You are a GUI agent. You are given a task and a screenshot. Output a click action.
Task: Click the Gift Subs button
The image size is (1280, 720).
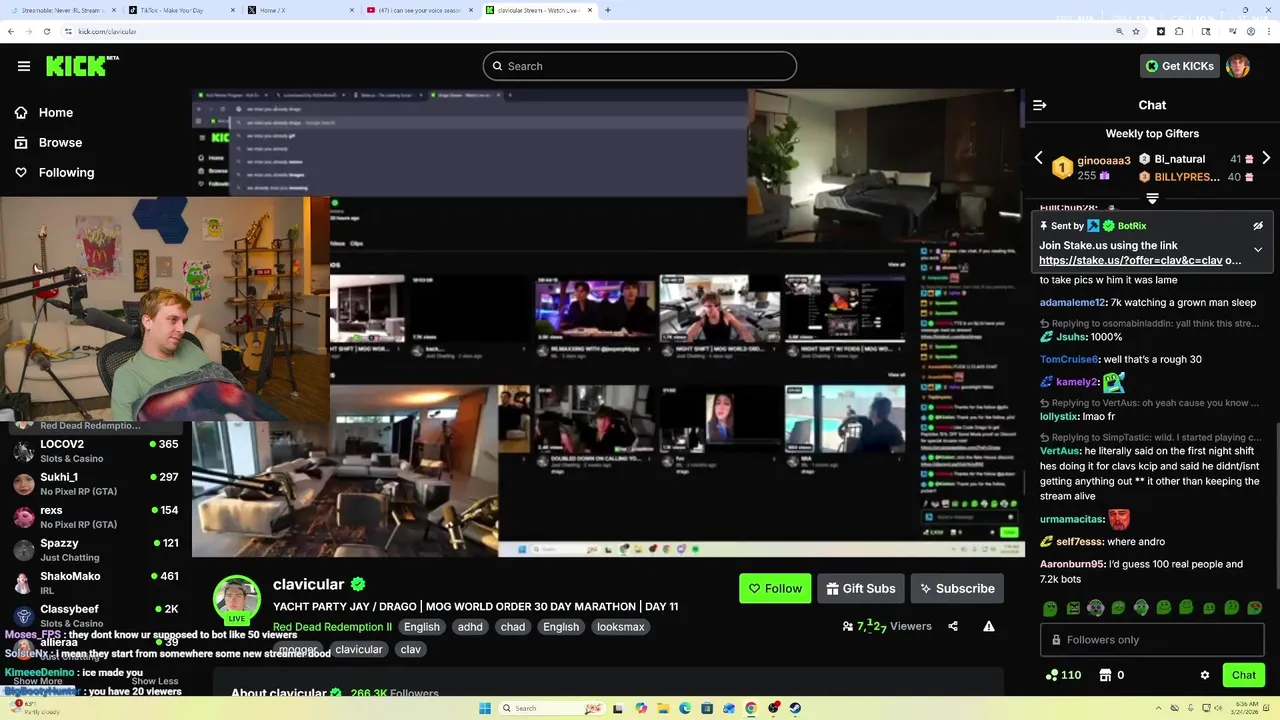[x=861, y=589]
